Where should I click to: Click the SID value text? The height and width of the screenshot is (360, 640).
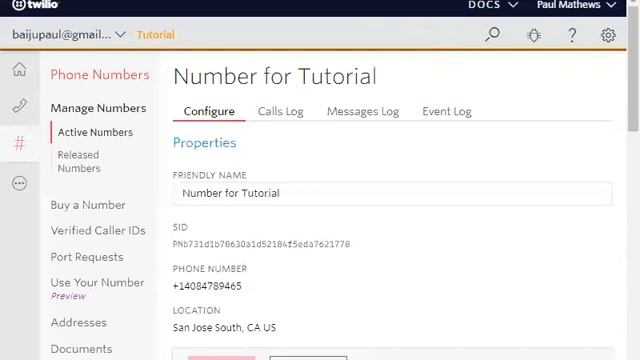click(x=261, y=244)
